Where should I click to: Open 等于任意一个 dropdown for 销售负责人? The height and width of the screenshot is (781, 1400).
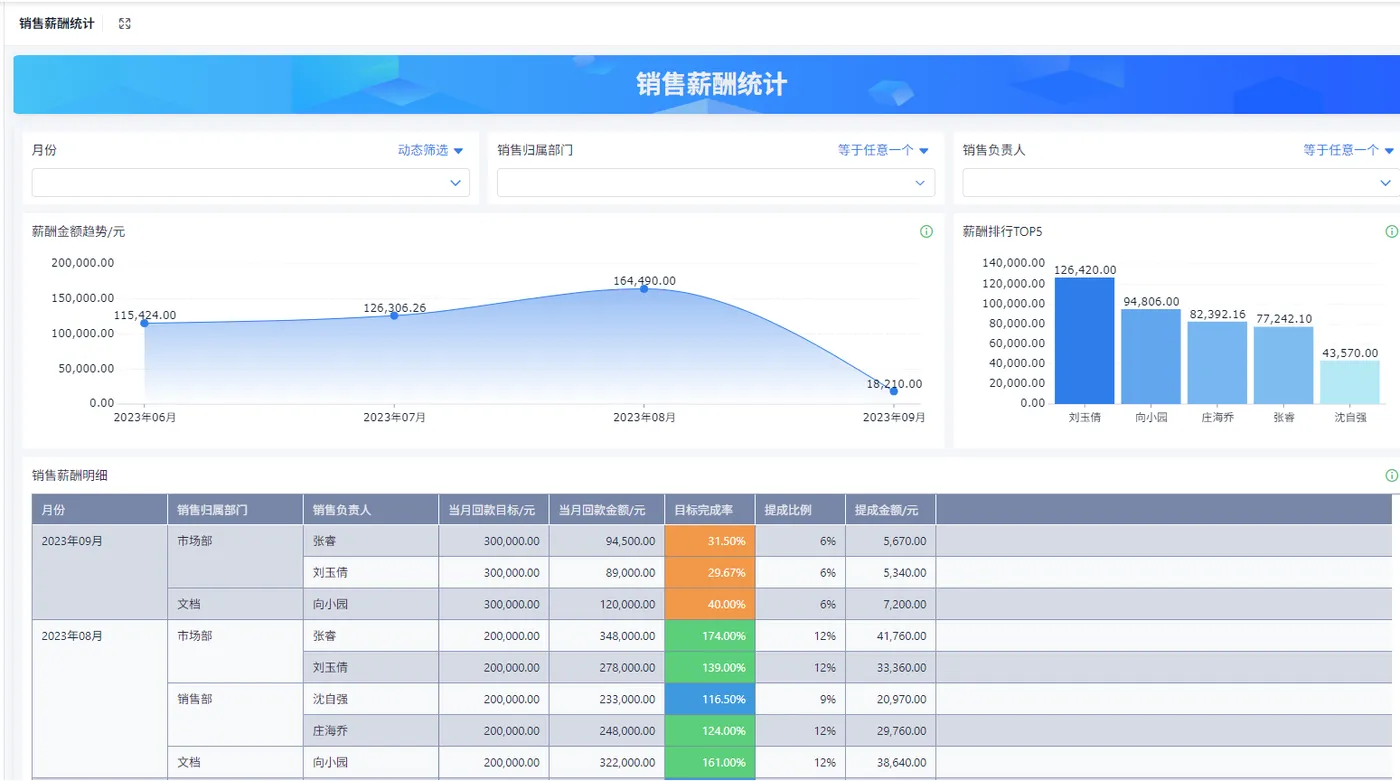click(x=1348, y=150)
